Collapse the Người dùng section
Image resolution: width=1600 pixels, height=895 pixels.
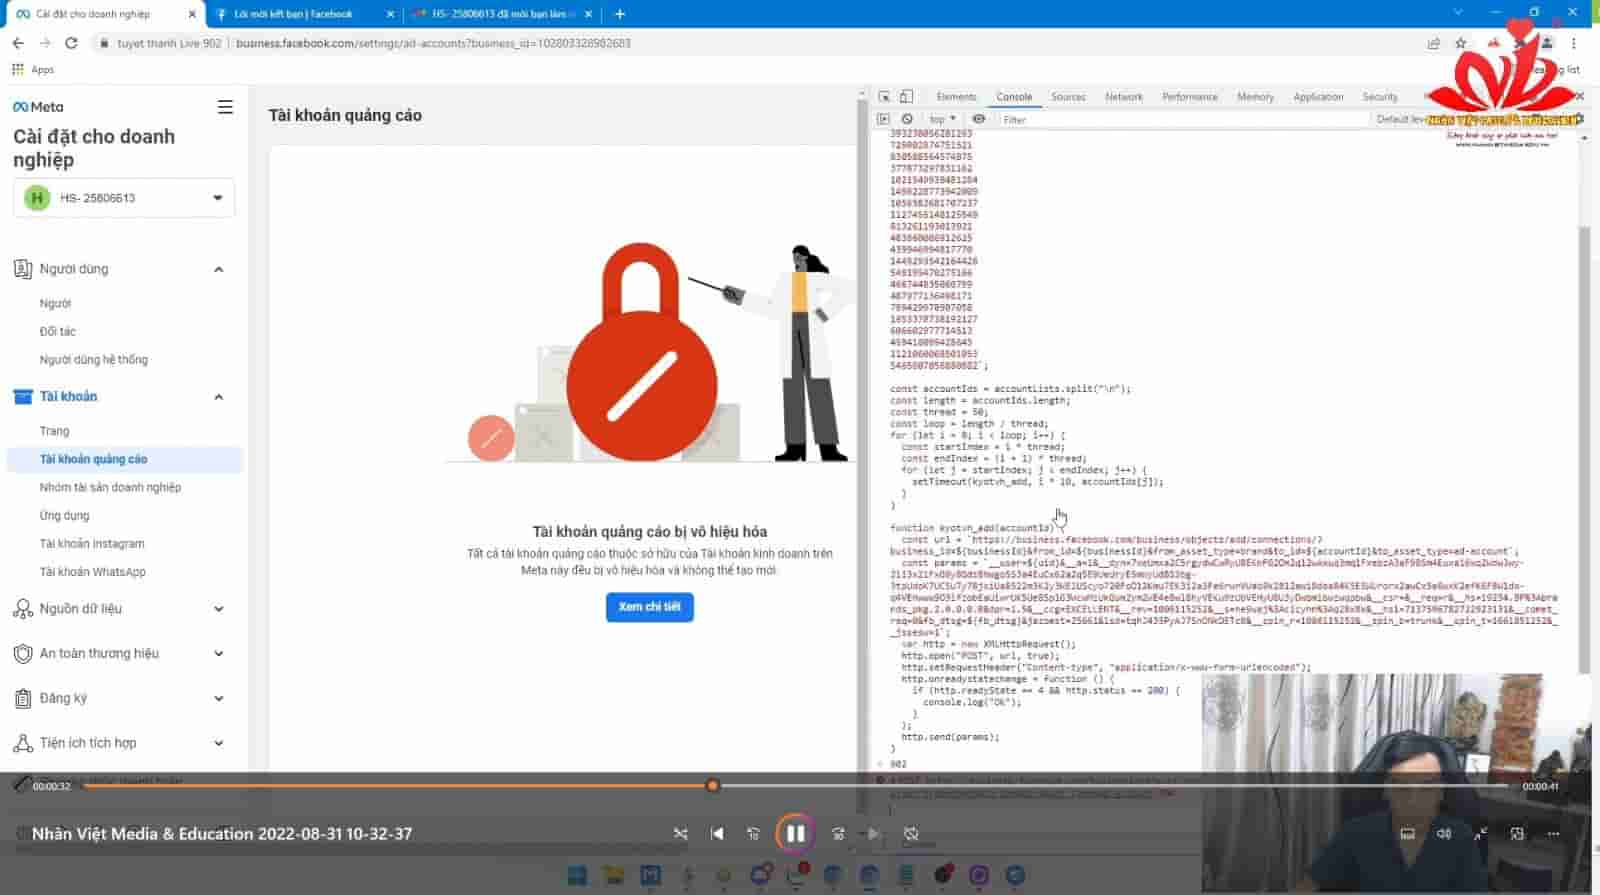point(219,269)
